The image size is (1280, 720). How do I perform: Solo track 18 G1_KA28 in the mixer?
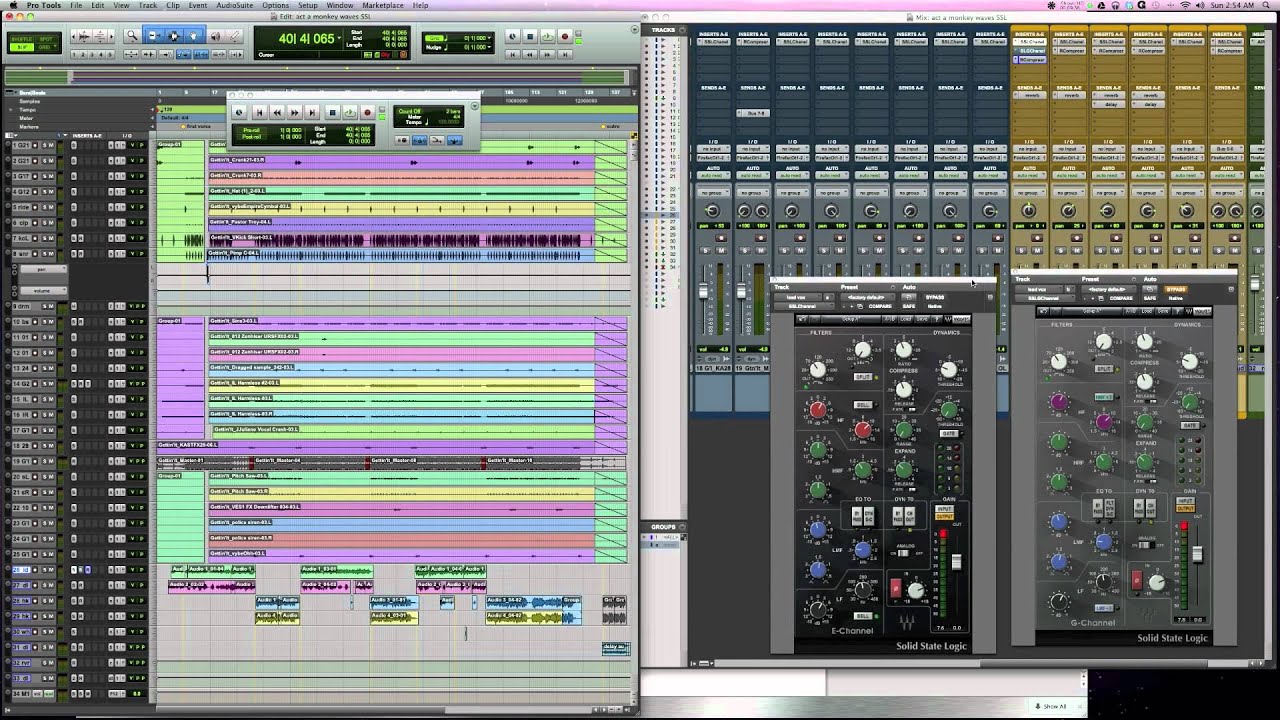tap(705, 251)
